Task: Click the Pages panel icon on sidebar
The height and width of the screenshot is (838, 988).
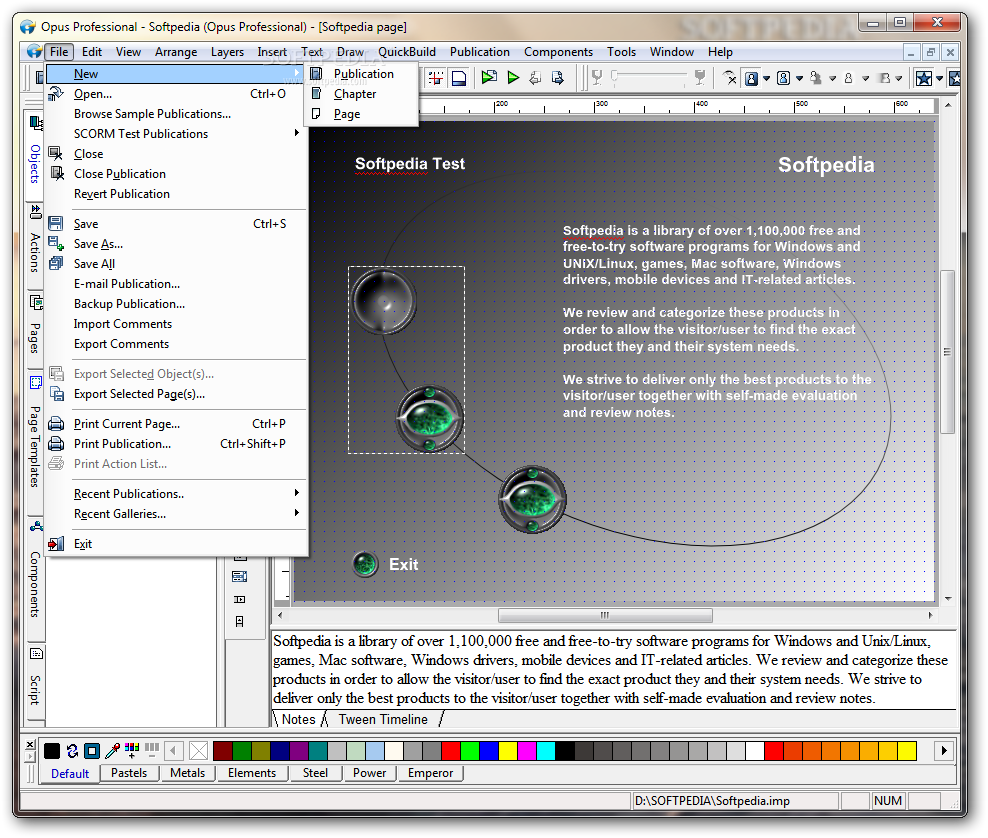Action: [36, 303]
